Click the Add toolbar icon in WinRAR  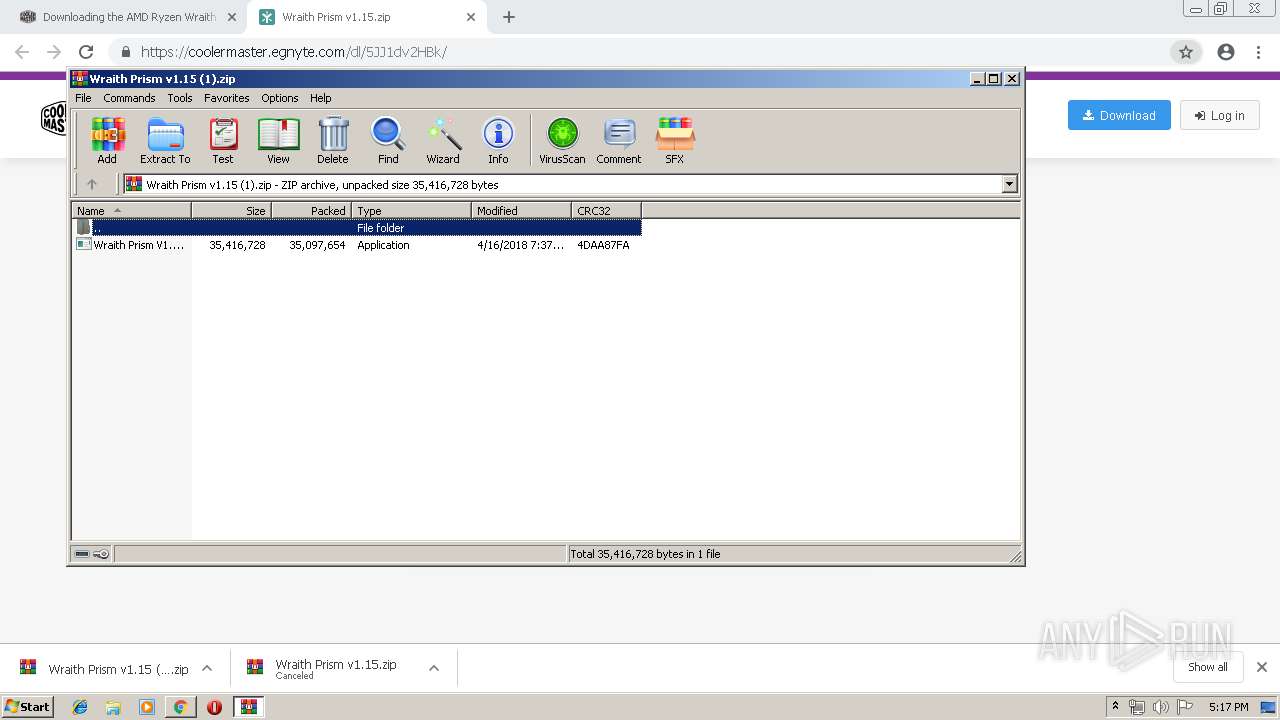coord(107,140)
